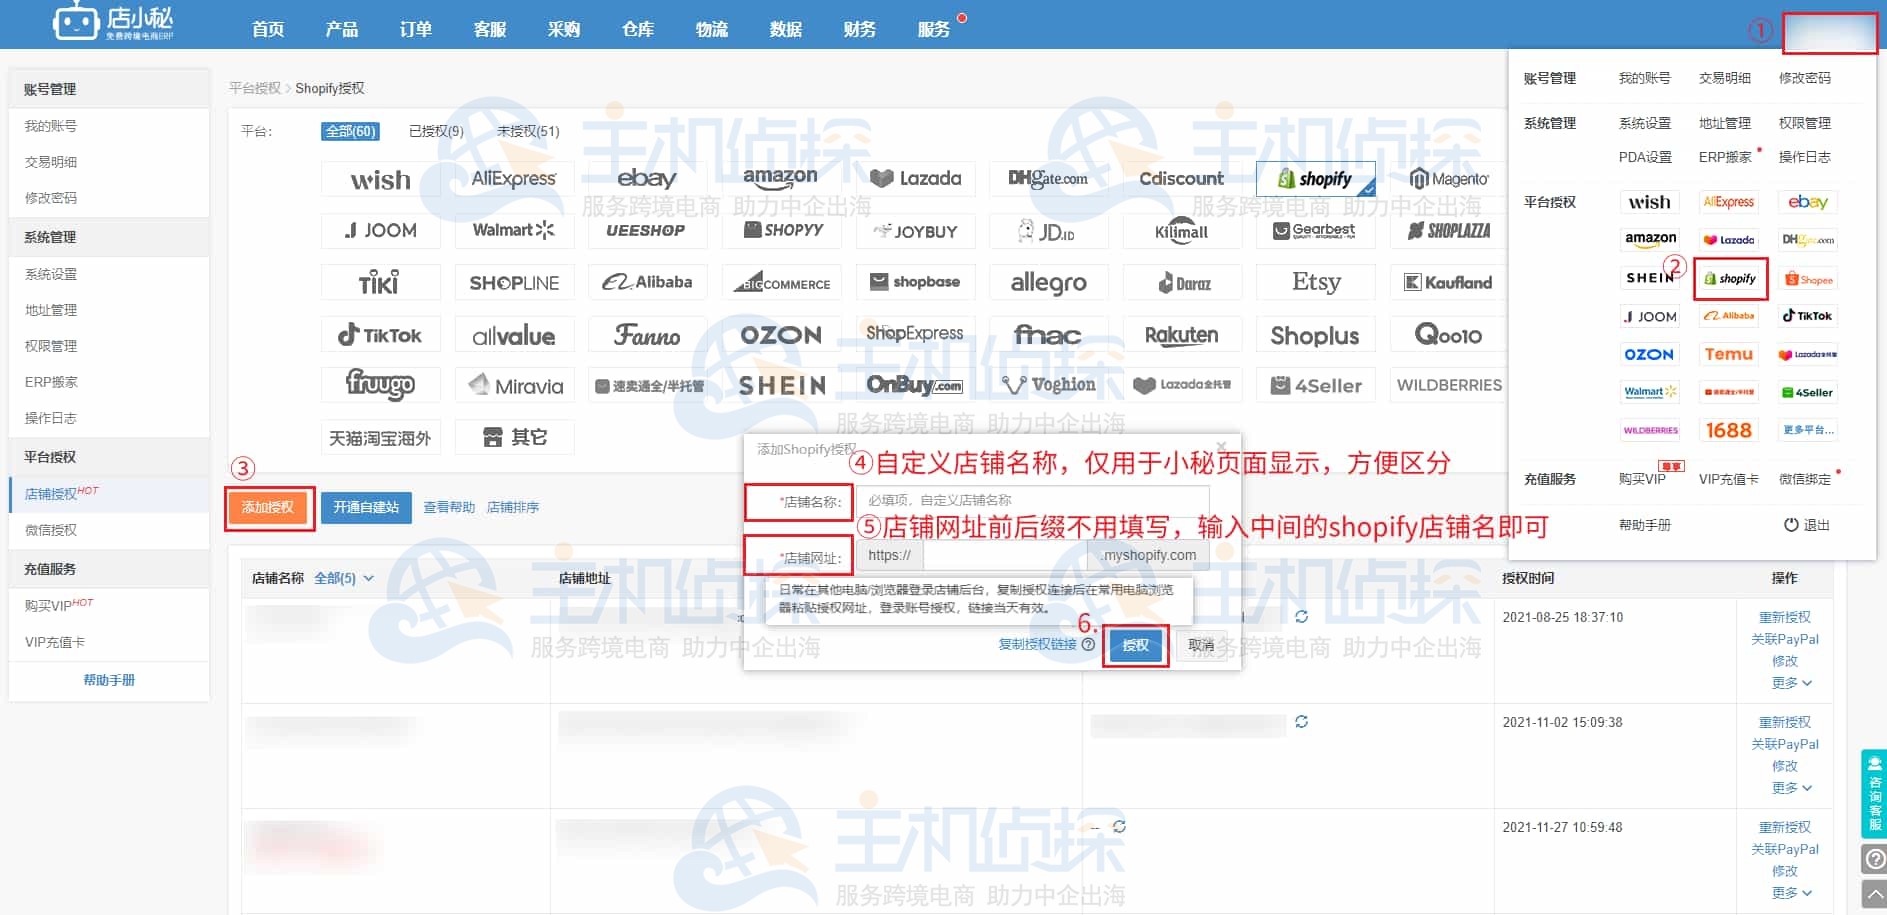Open the 物流 top menu

(x=712, y=29)
